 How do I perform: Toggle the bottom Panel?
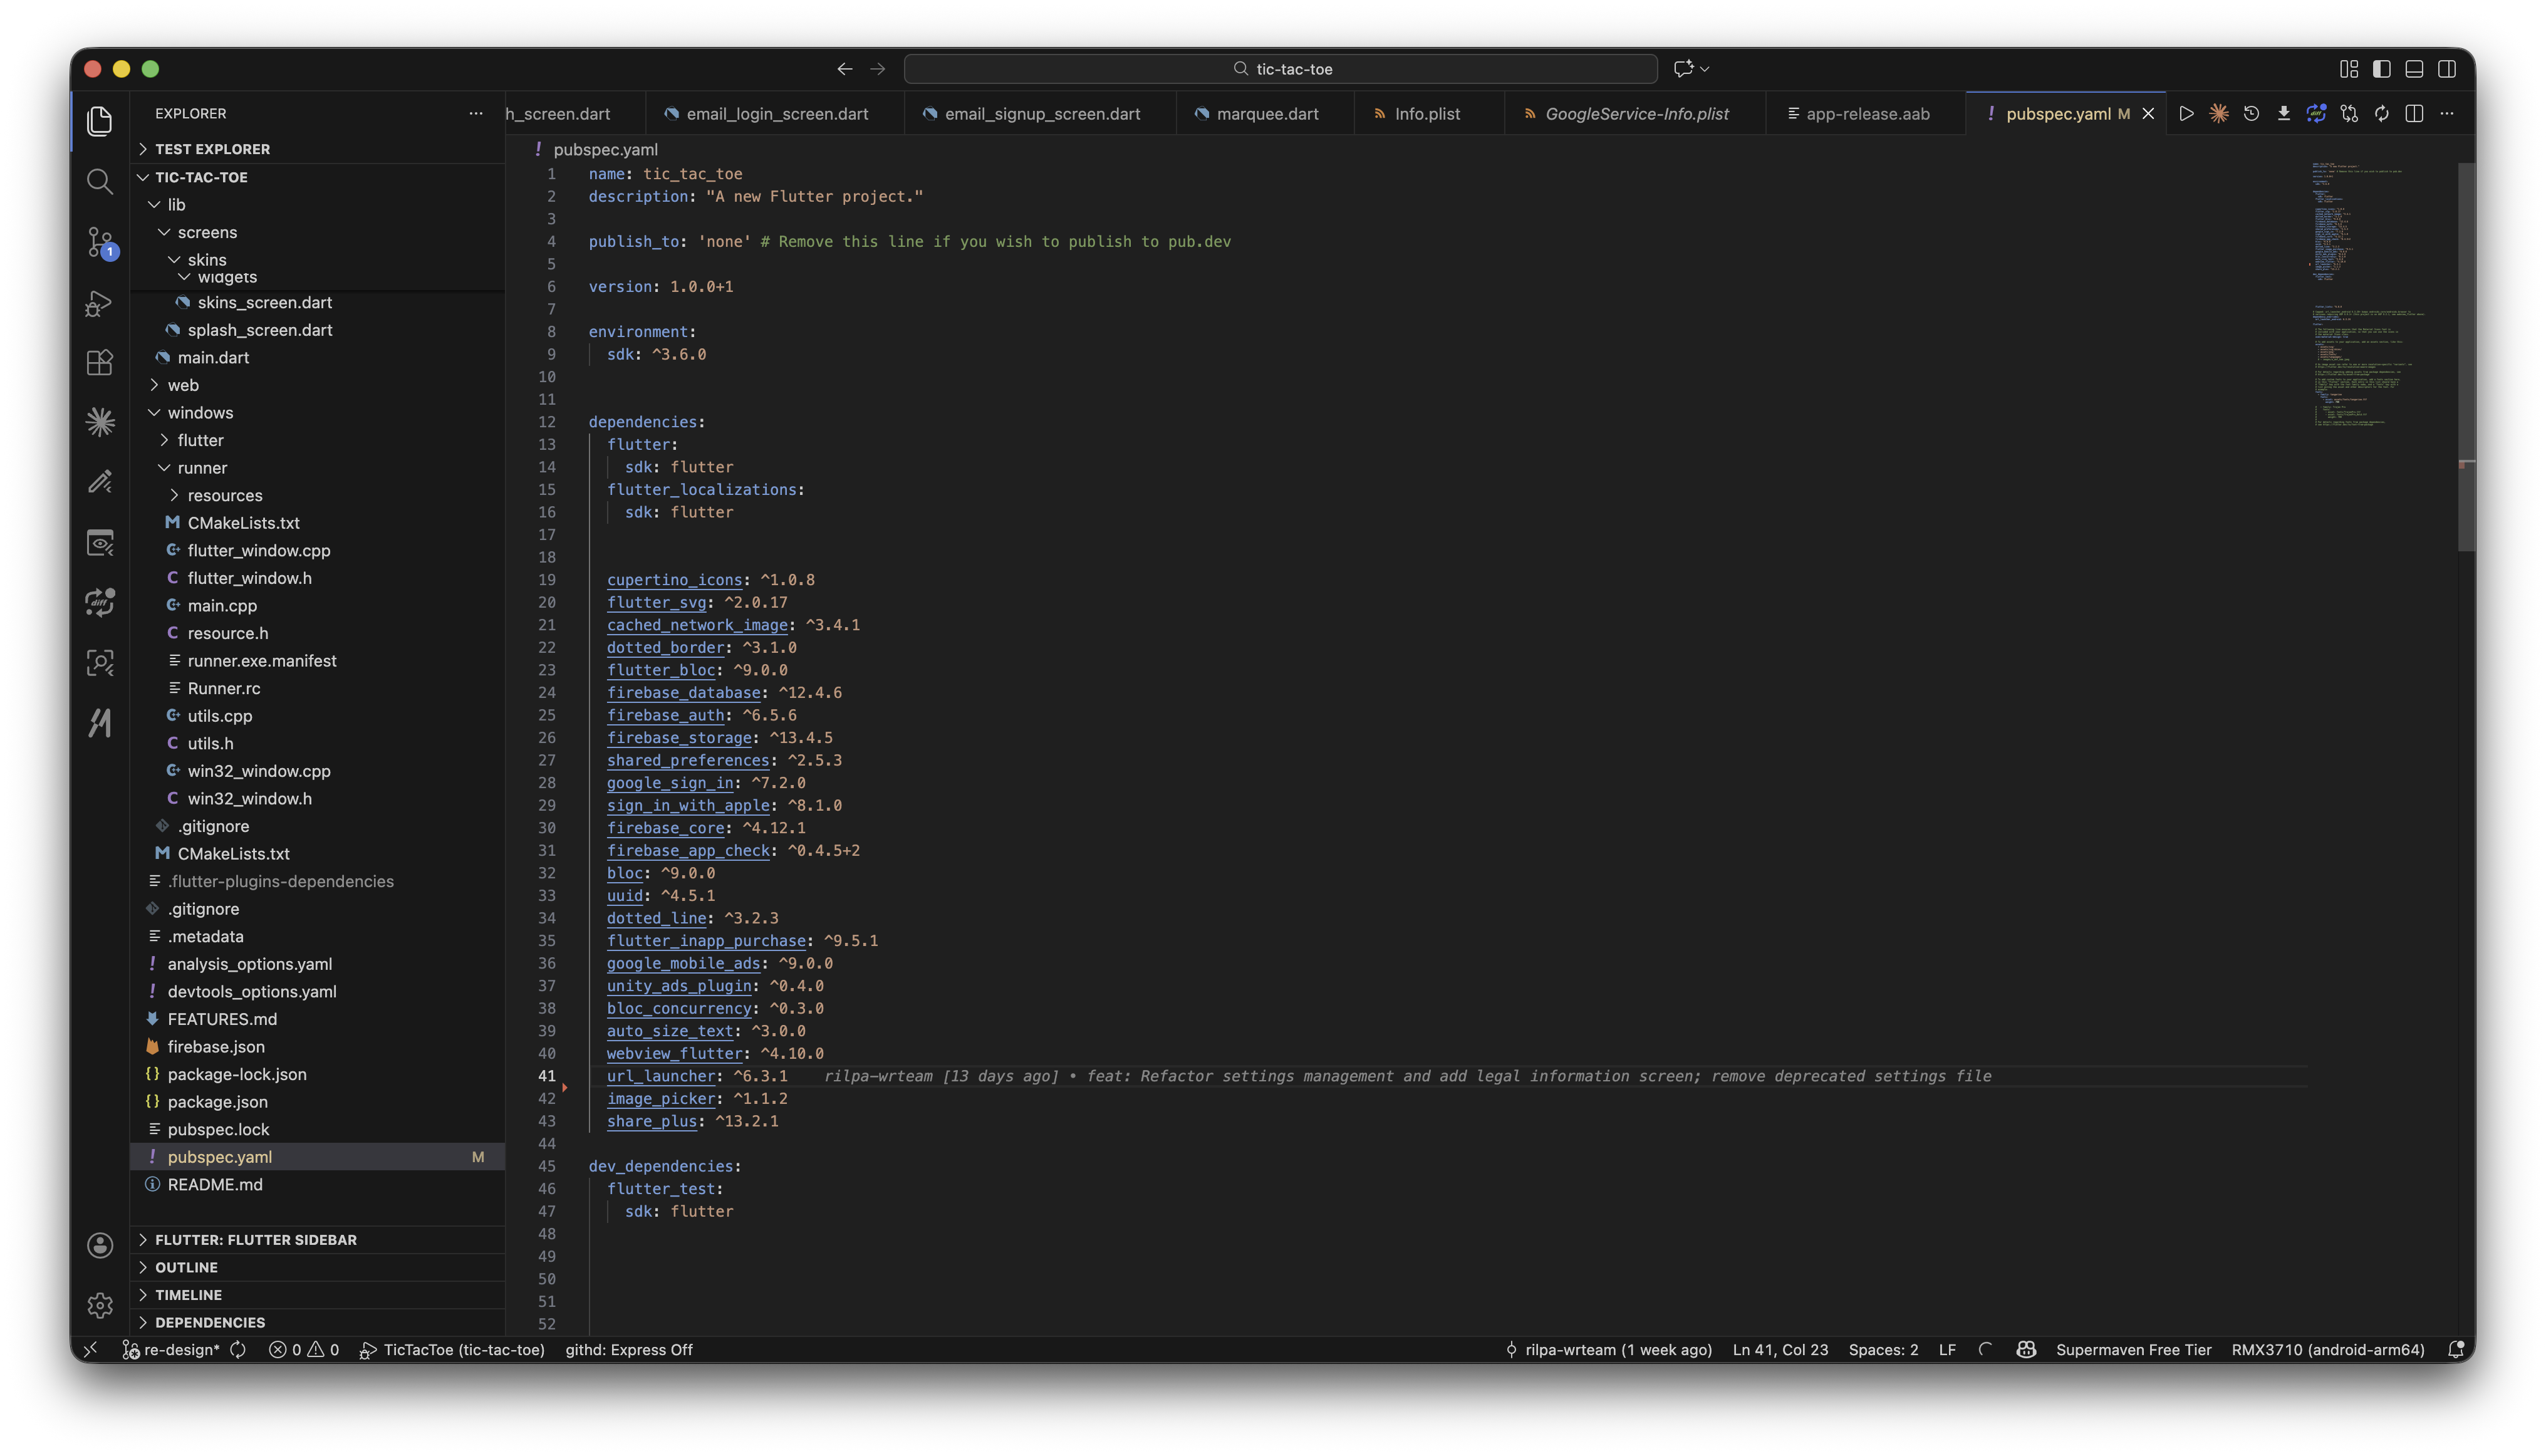(2414, 69)
